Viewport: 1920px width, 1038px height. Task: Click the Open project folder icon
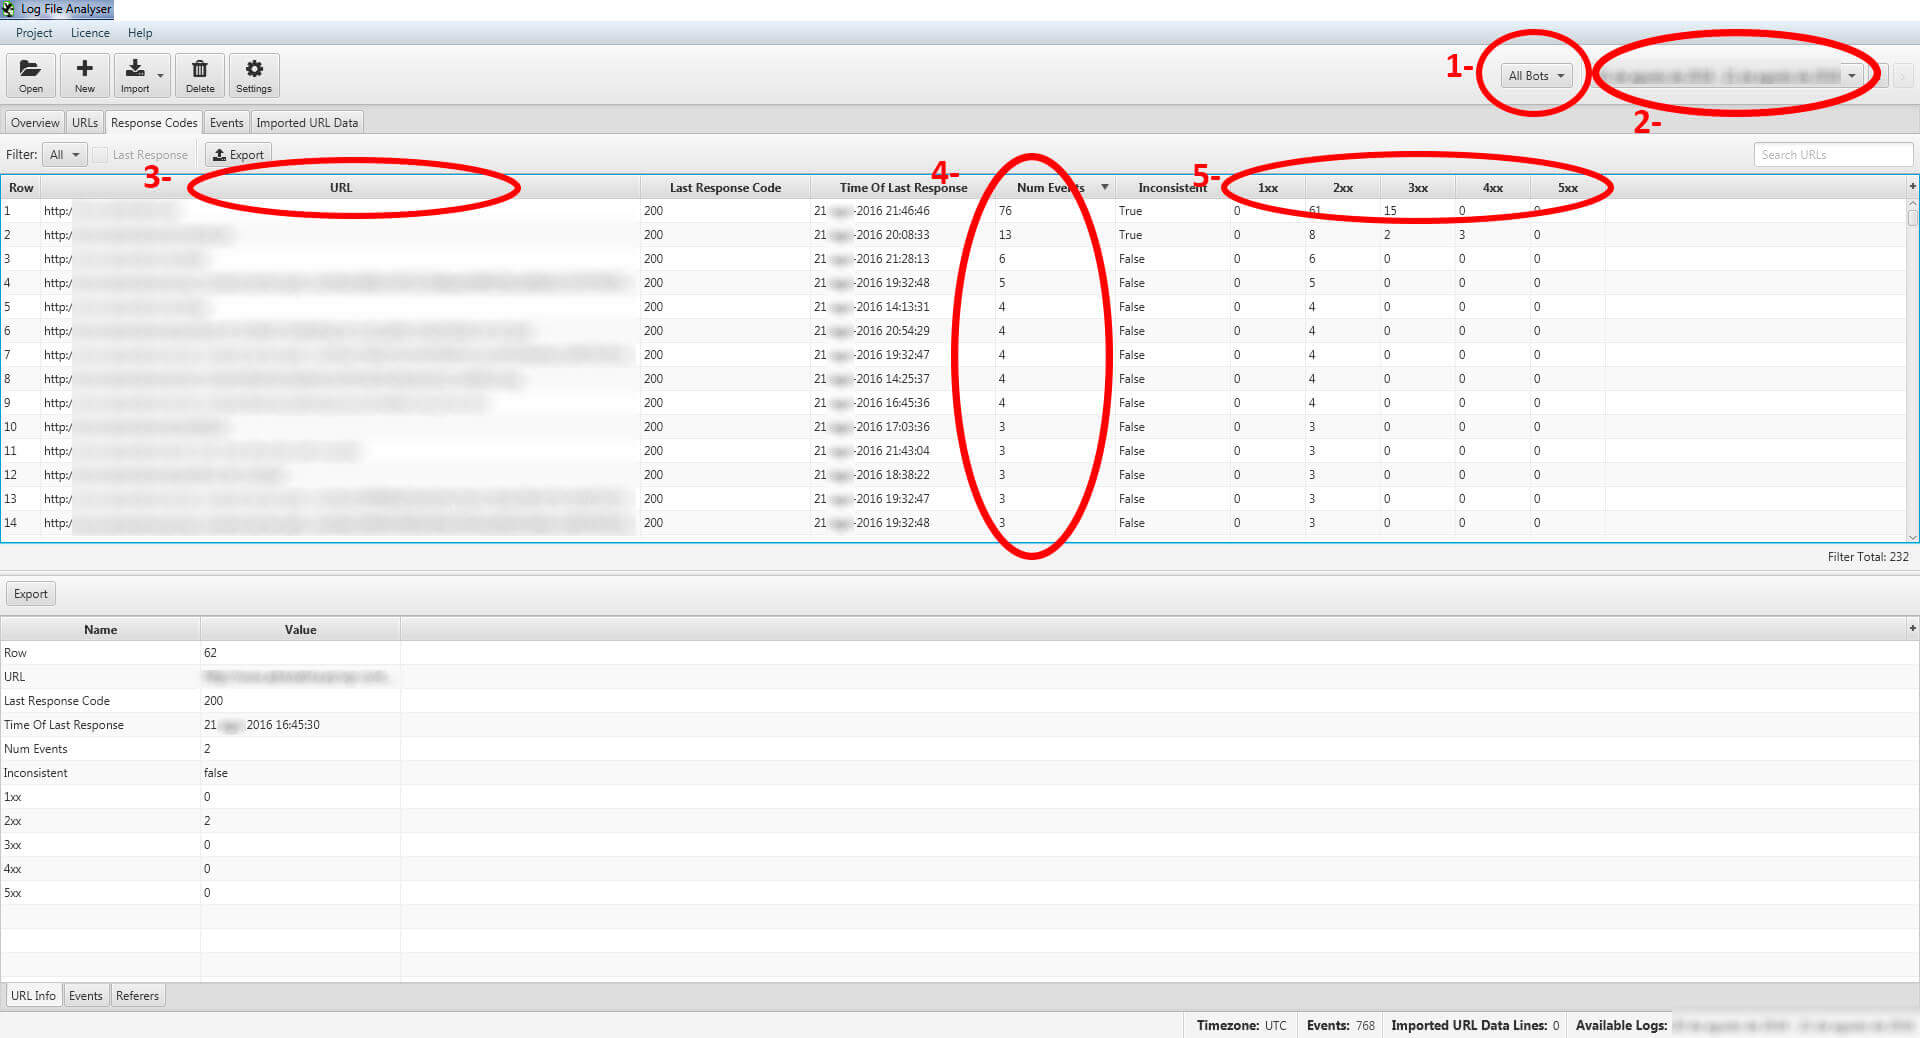click(31, 75)
